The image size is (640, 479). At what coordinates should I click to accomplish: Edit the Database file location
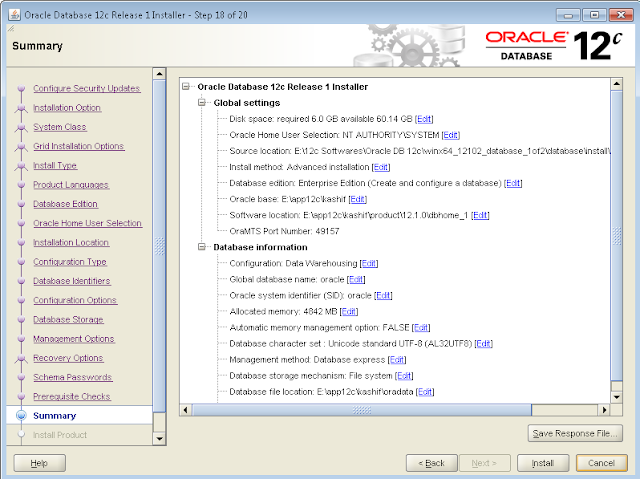pyautogui.click(x=425, y=392)
